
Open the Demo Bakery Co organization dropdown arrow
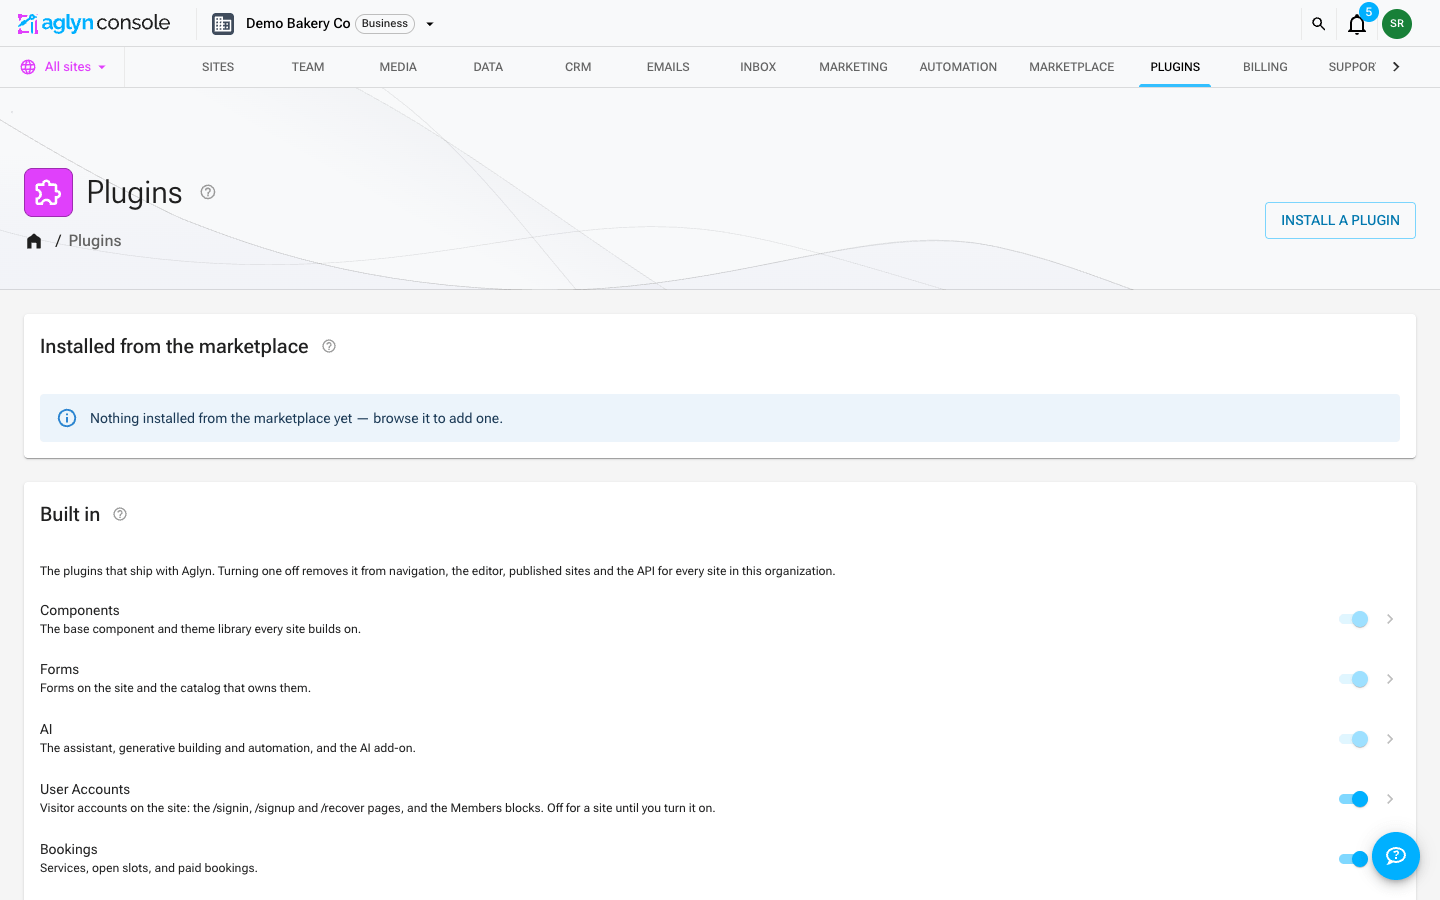tap(430, 24)
